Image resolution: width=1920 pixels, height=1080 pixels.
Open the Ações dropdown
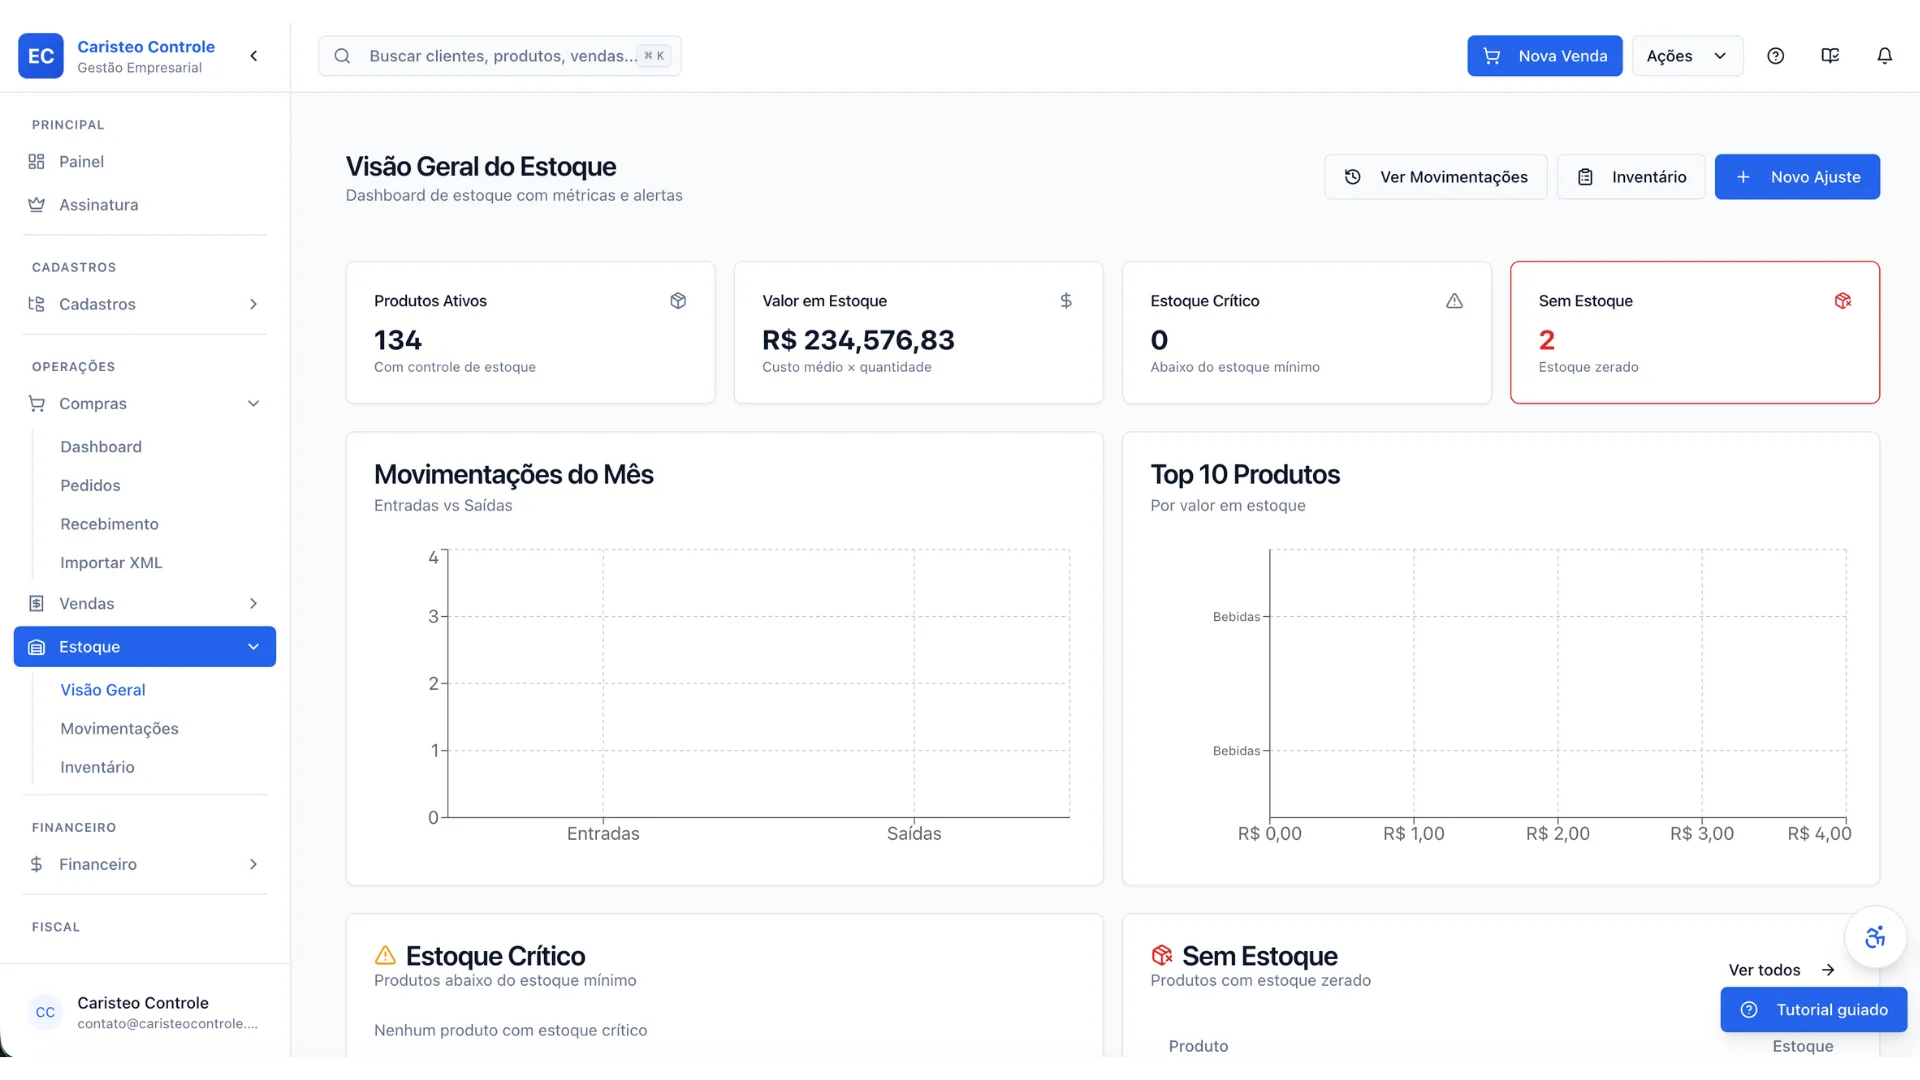[x=1687, y=56]
